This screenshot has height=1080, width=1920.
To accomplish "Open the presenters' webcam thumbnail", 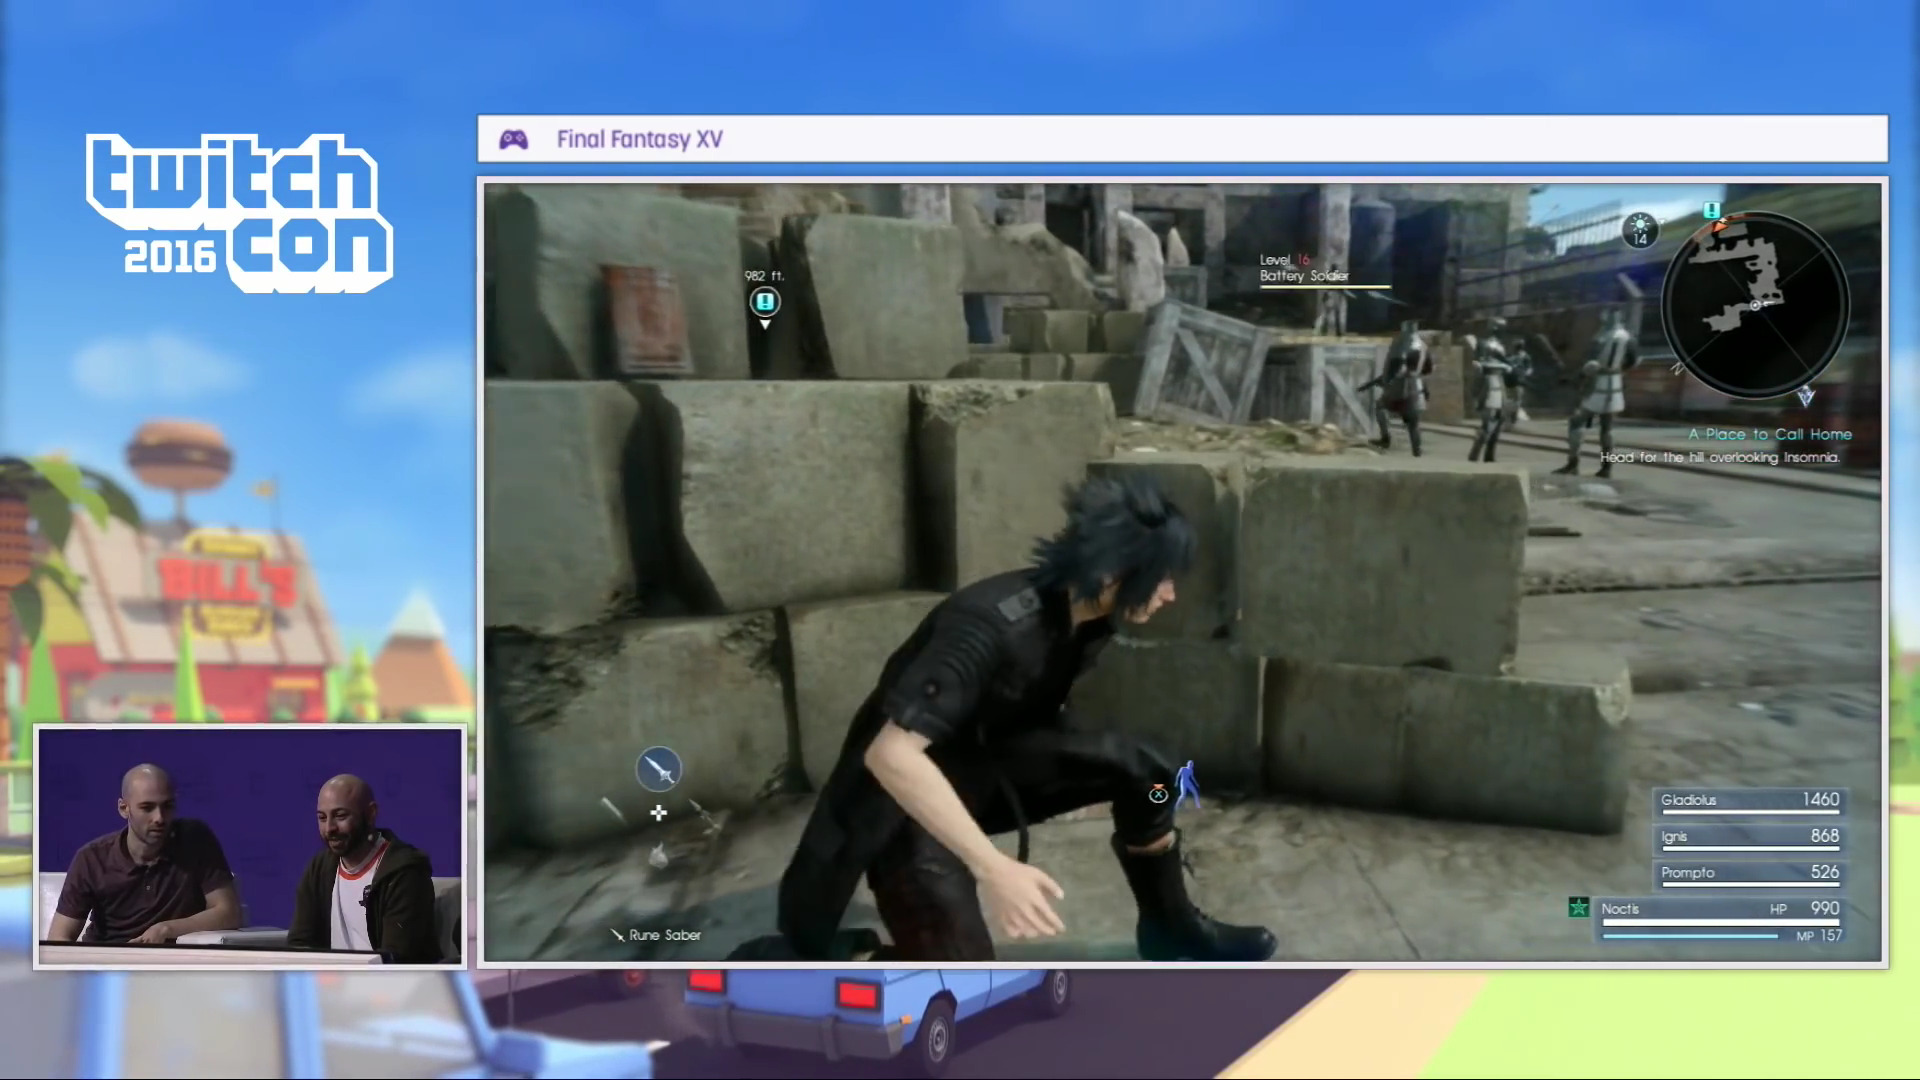I will pos(250,846).
